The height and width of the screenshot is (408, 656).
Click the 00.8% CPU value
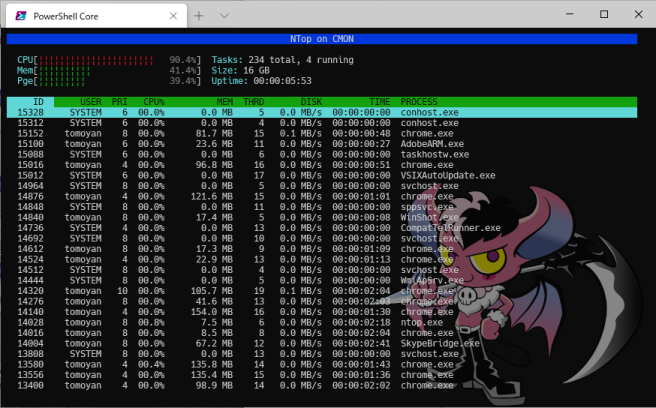[x=151, y=322]
